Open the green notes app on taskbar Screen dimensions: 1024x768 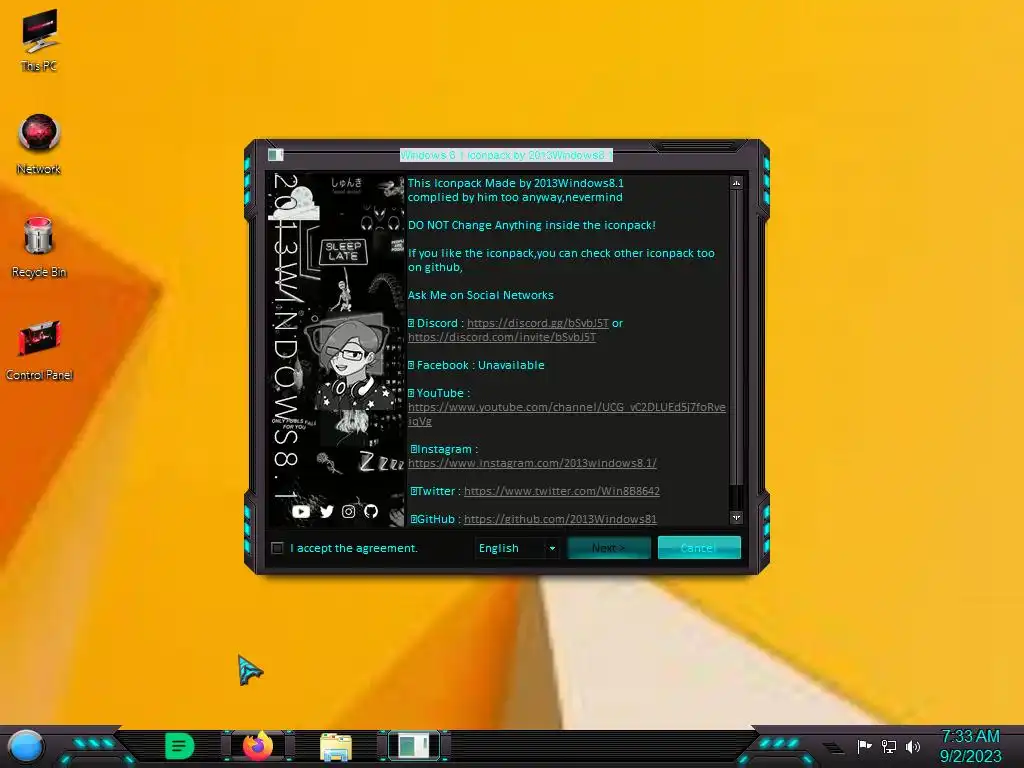coord(180,746)
